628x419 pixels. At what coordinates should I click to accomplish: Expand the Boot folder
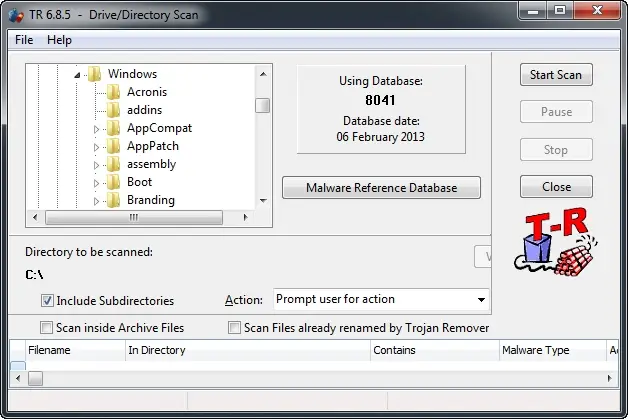(x=96, y=183)
